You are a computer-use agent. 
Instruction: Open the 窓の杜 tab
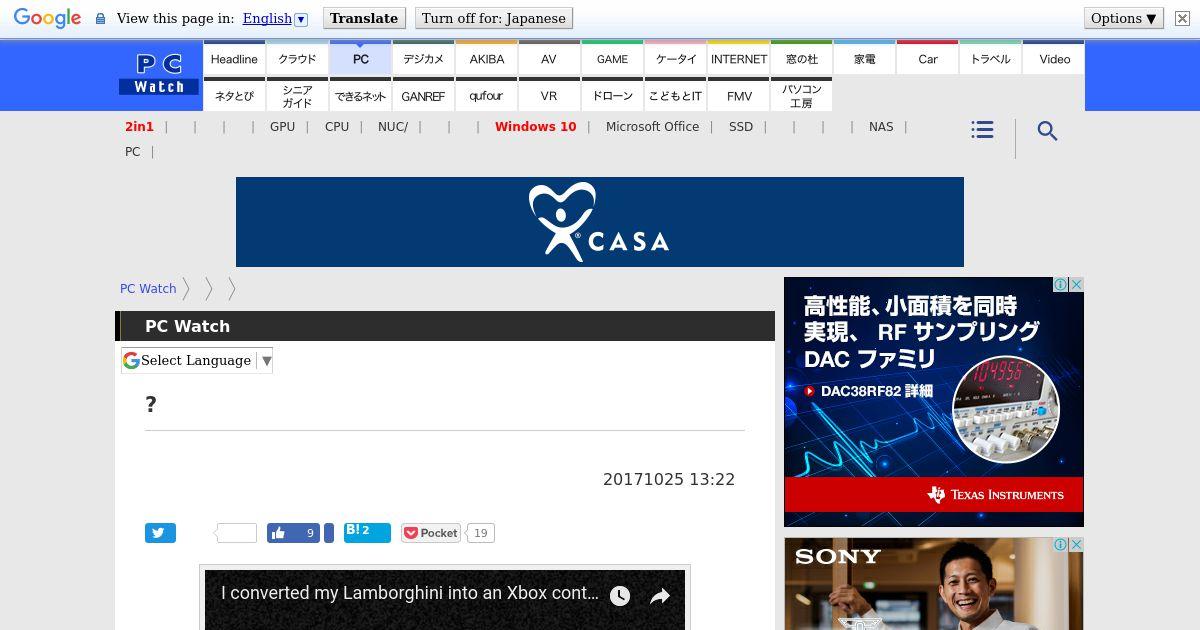[x=801, y=59]
